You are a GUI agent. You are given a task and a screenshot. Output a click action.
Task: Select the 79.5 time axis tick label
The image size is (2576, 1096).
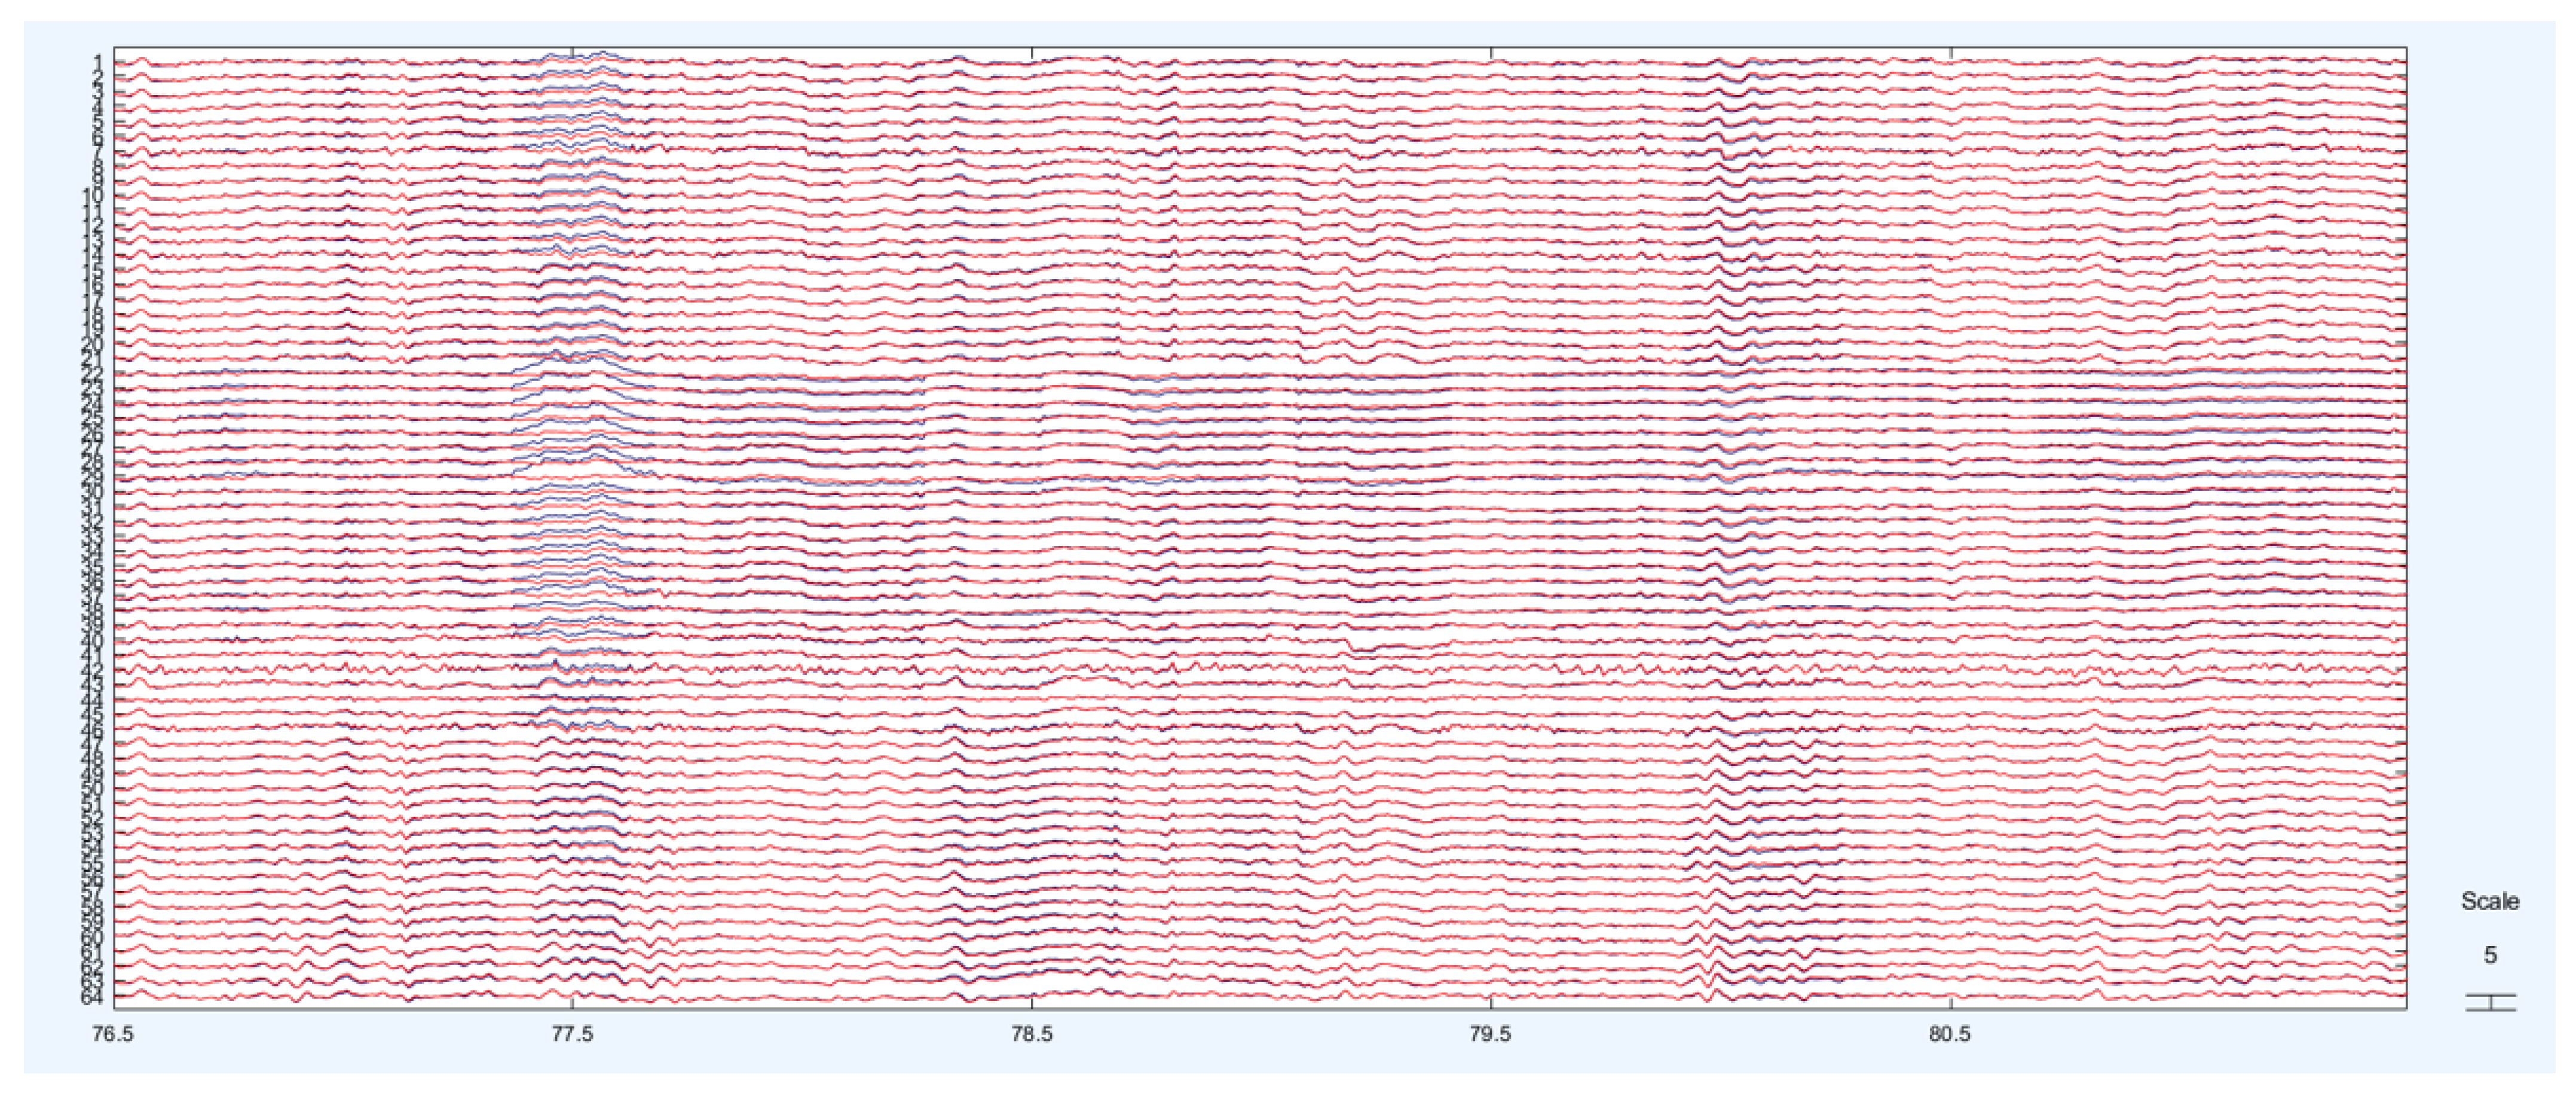[x=1490, y=1034]
